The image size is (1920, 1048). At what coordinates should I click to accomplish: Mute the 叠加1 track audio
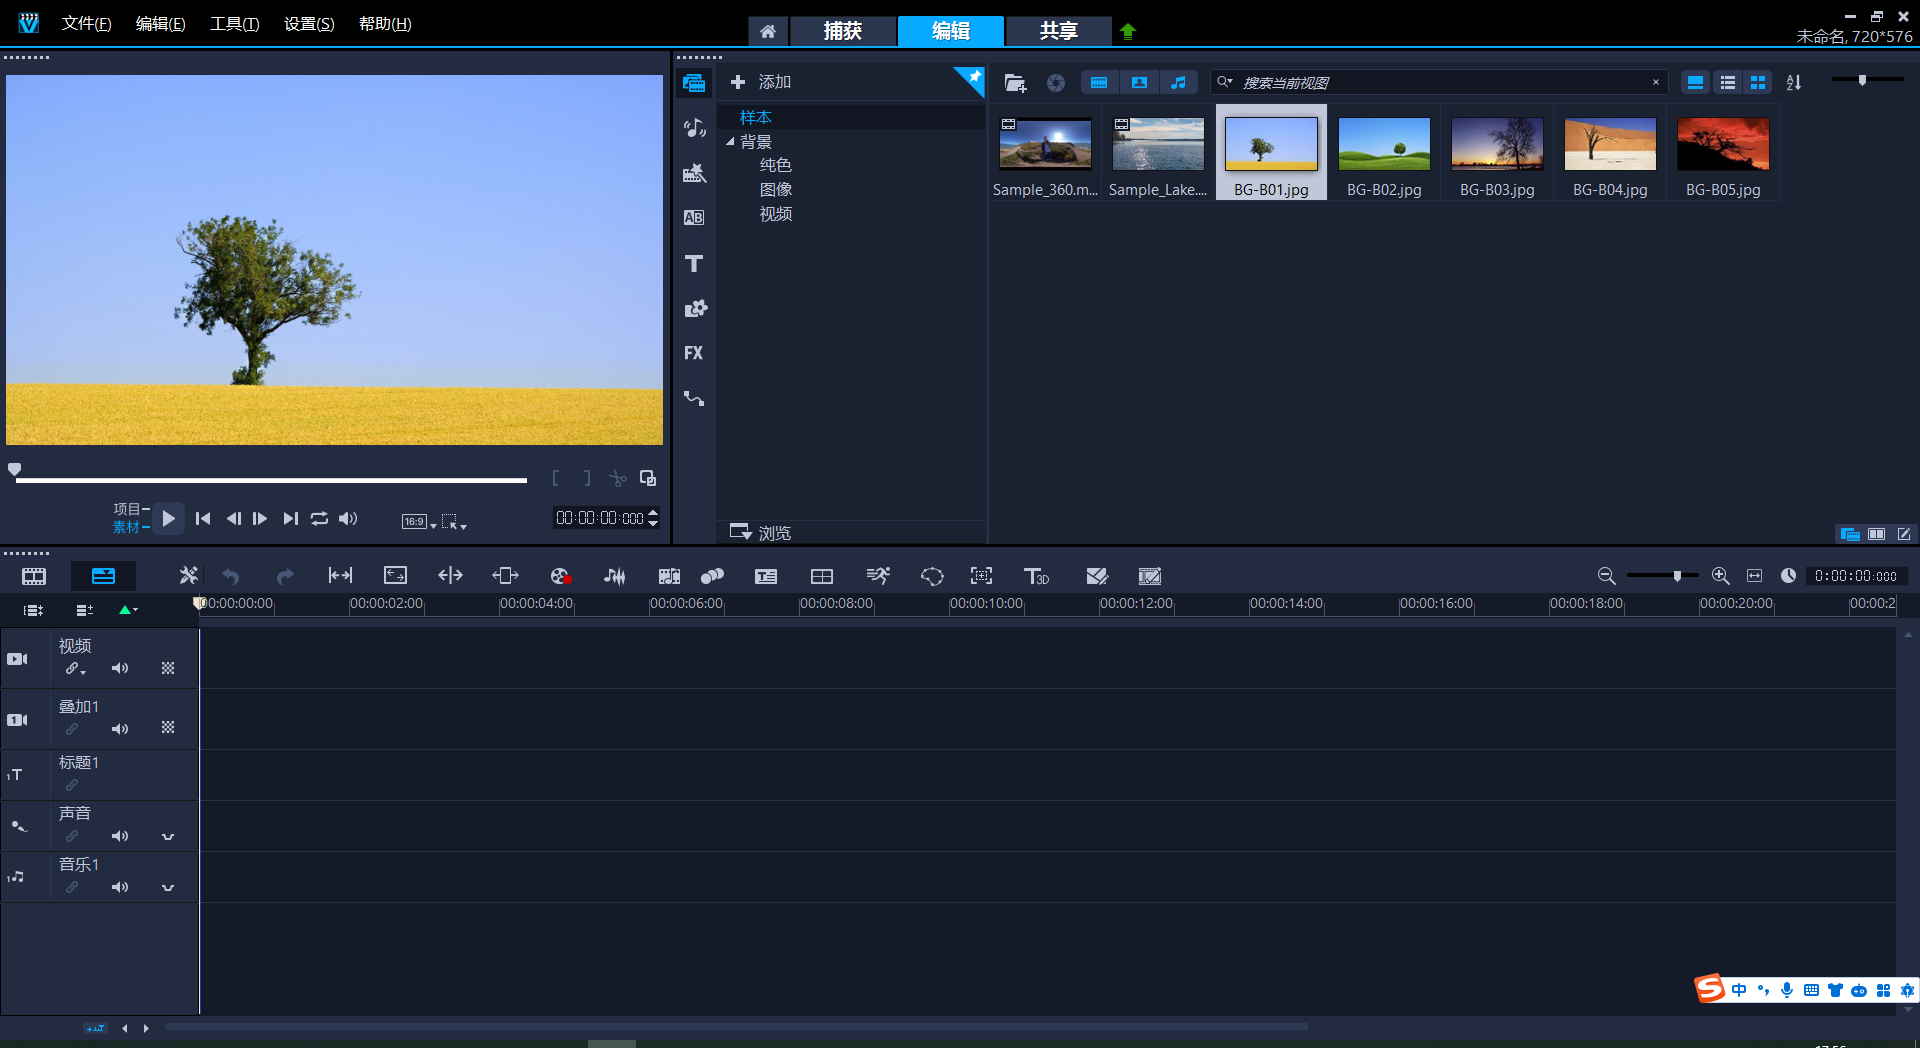coord(120,729)
